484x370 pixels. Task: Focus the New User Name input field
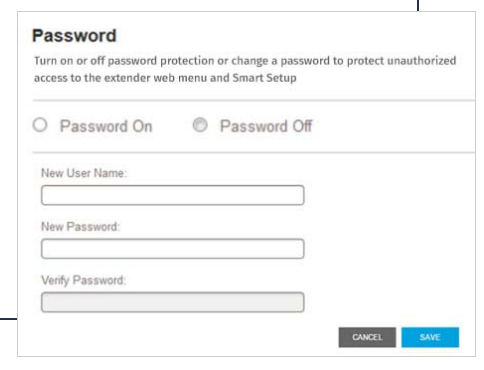(173, 195)
